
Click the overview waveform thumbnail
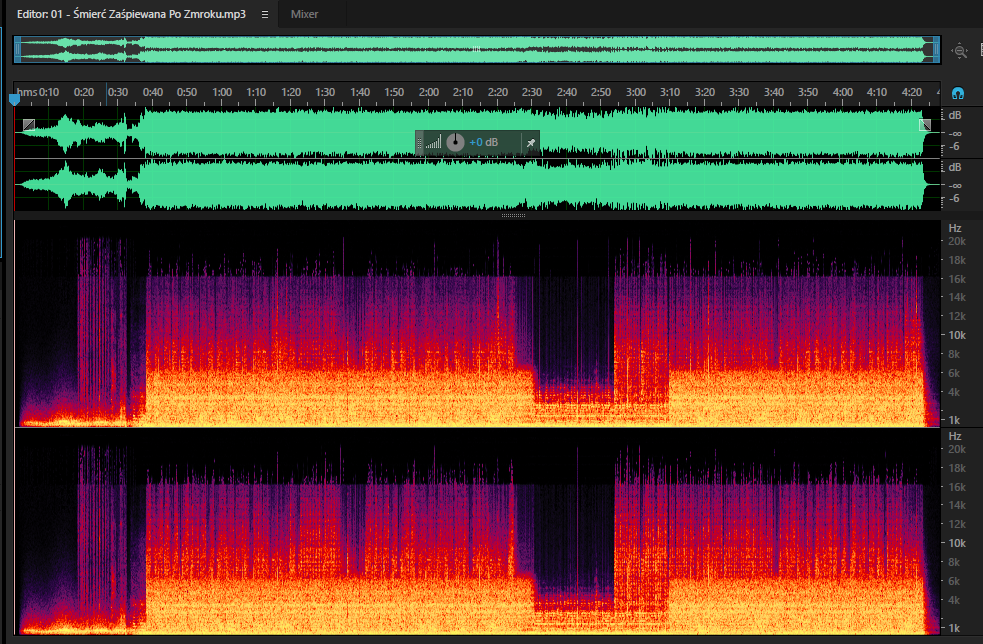click(476, 50)
